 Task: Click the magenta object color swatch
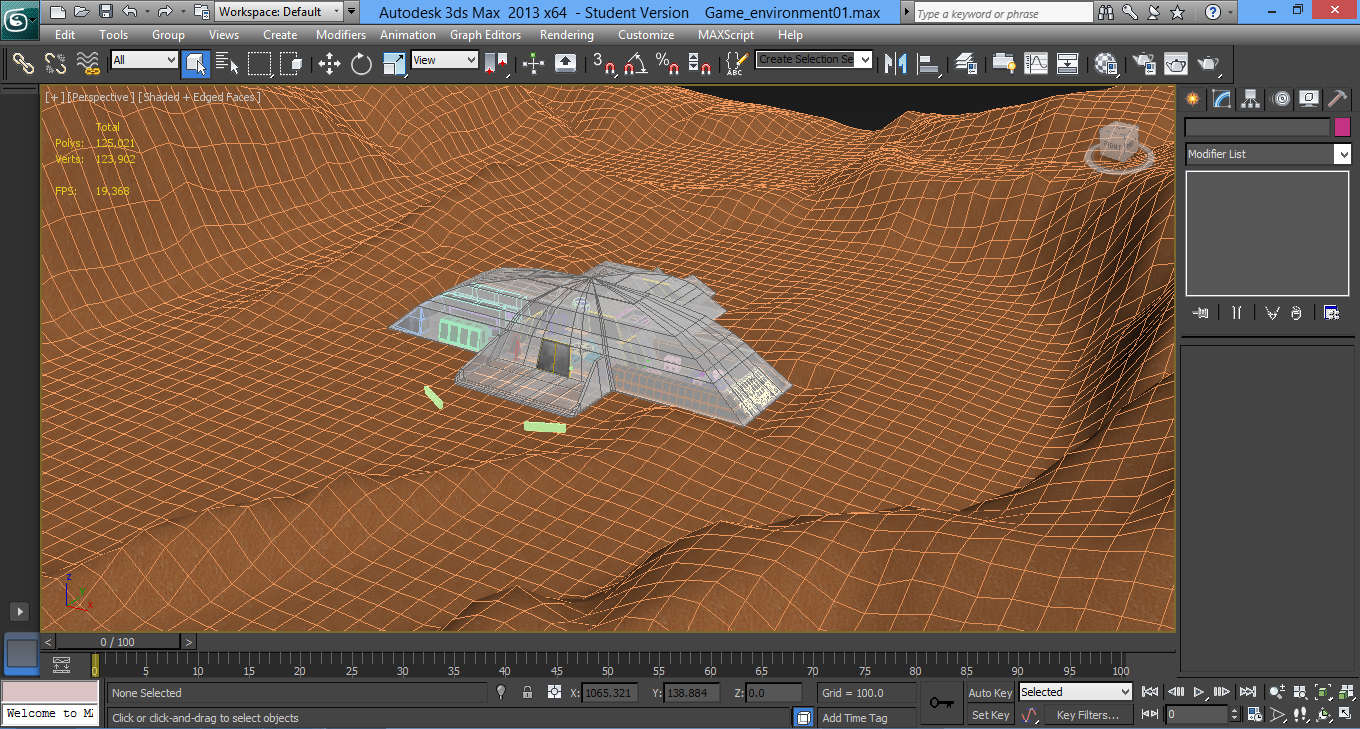1342,127
